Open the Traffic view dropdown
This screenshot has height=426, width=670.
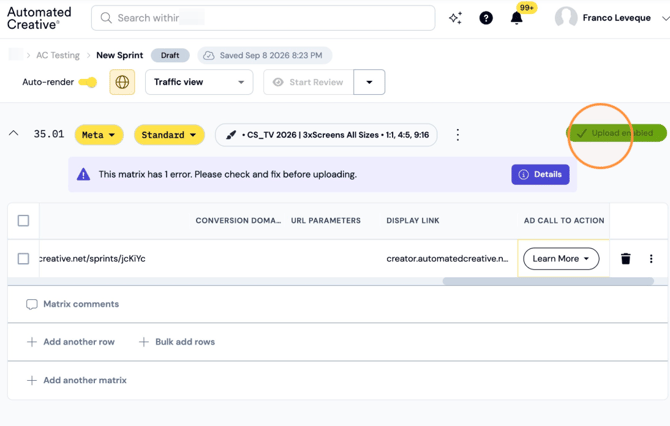199,82
